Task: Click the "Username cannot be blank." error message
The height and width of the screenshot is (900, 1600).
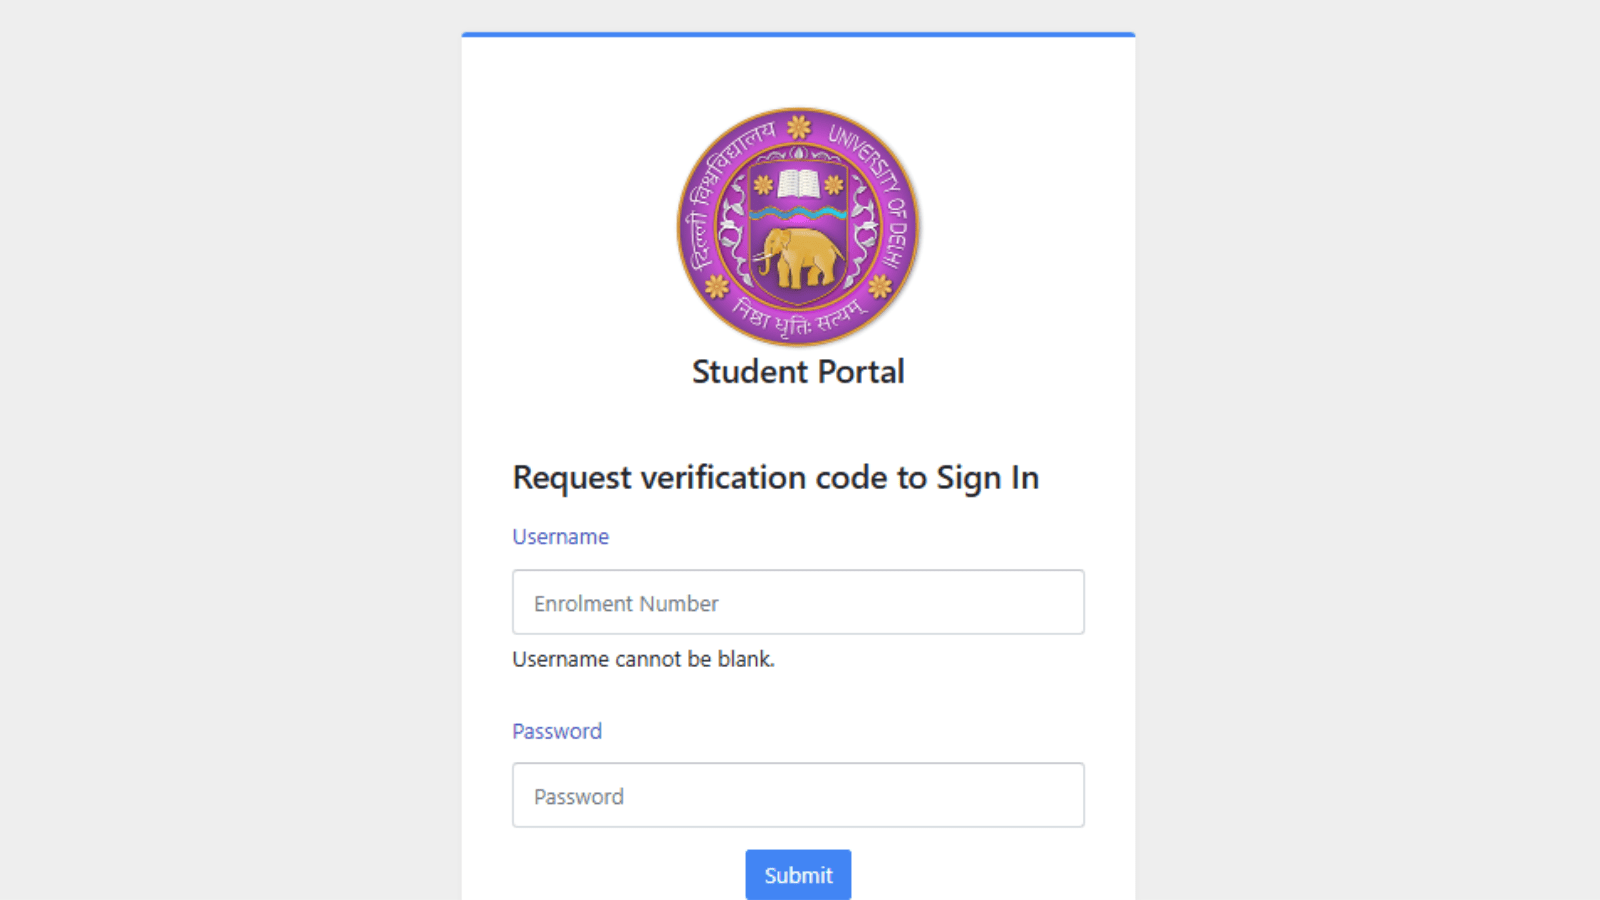Action: pos(643,660)
